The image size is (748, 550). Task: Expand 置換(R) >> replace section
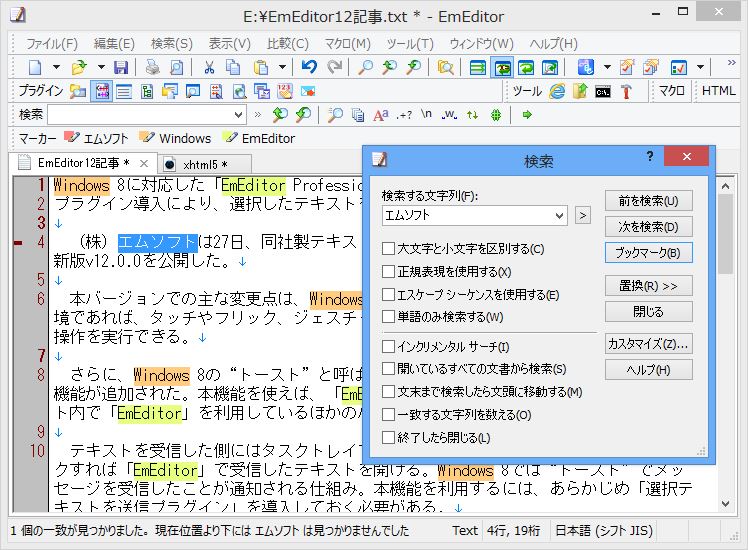[648, 286]
